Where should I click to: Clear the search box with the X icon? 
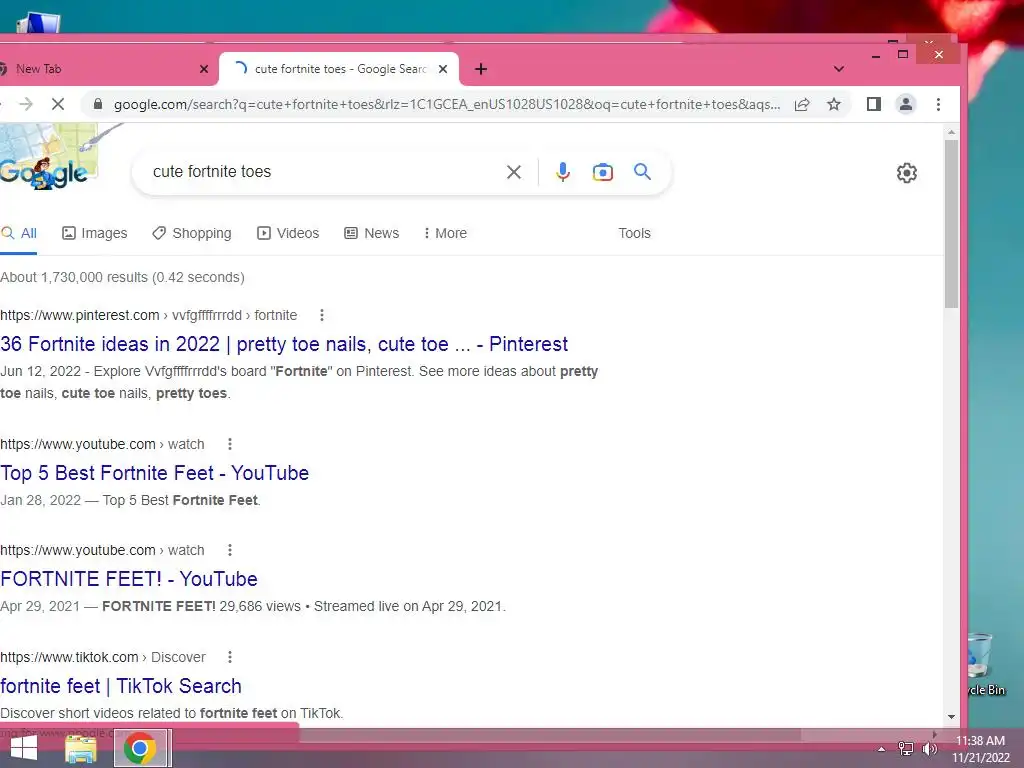click(514, 172)
